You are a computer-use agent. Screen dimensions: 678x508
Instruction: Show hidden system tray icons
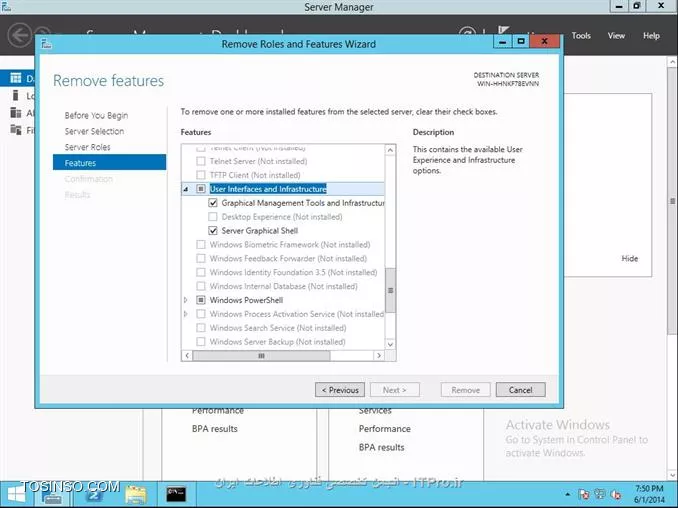pos(567,494)
